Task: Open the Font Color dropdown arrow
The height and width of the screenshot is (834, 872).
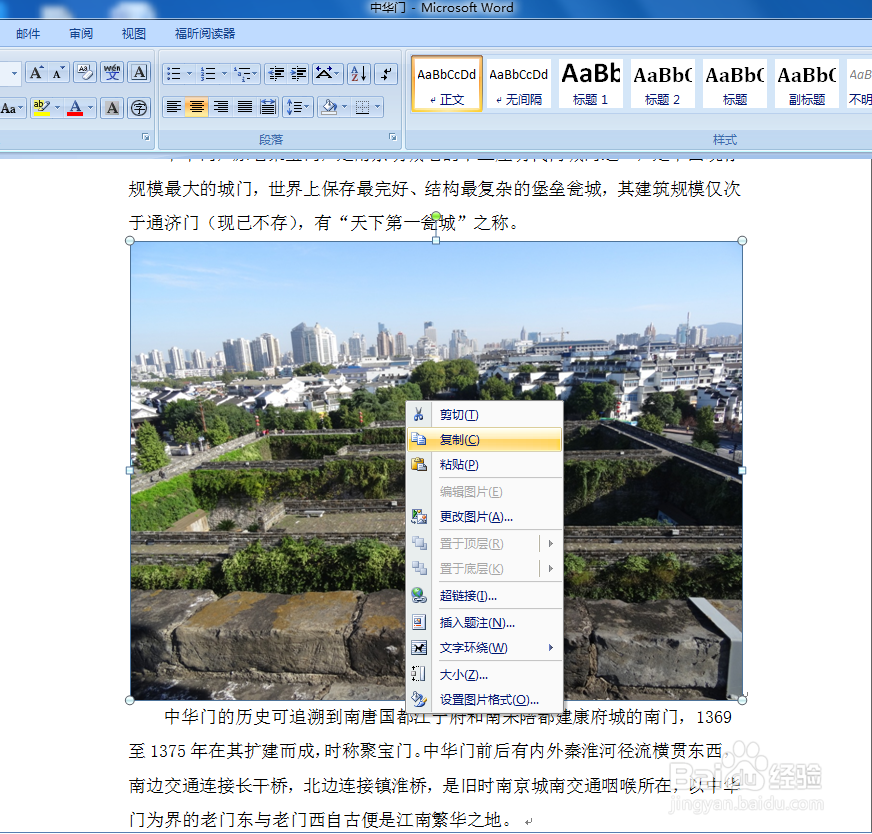Action: tap(90, 108)
